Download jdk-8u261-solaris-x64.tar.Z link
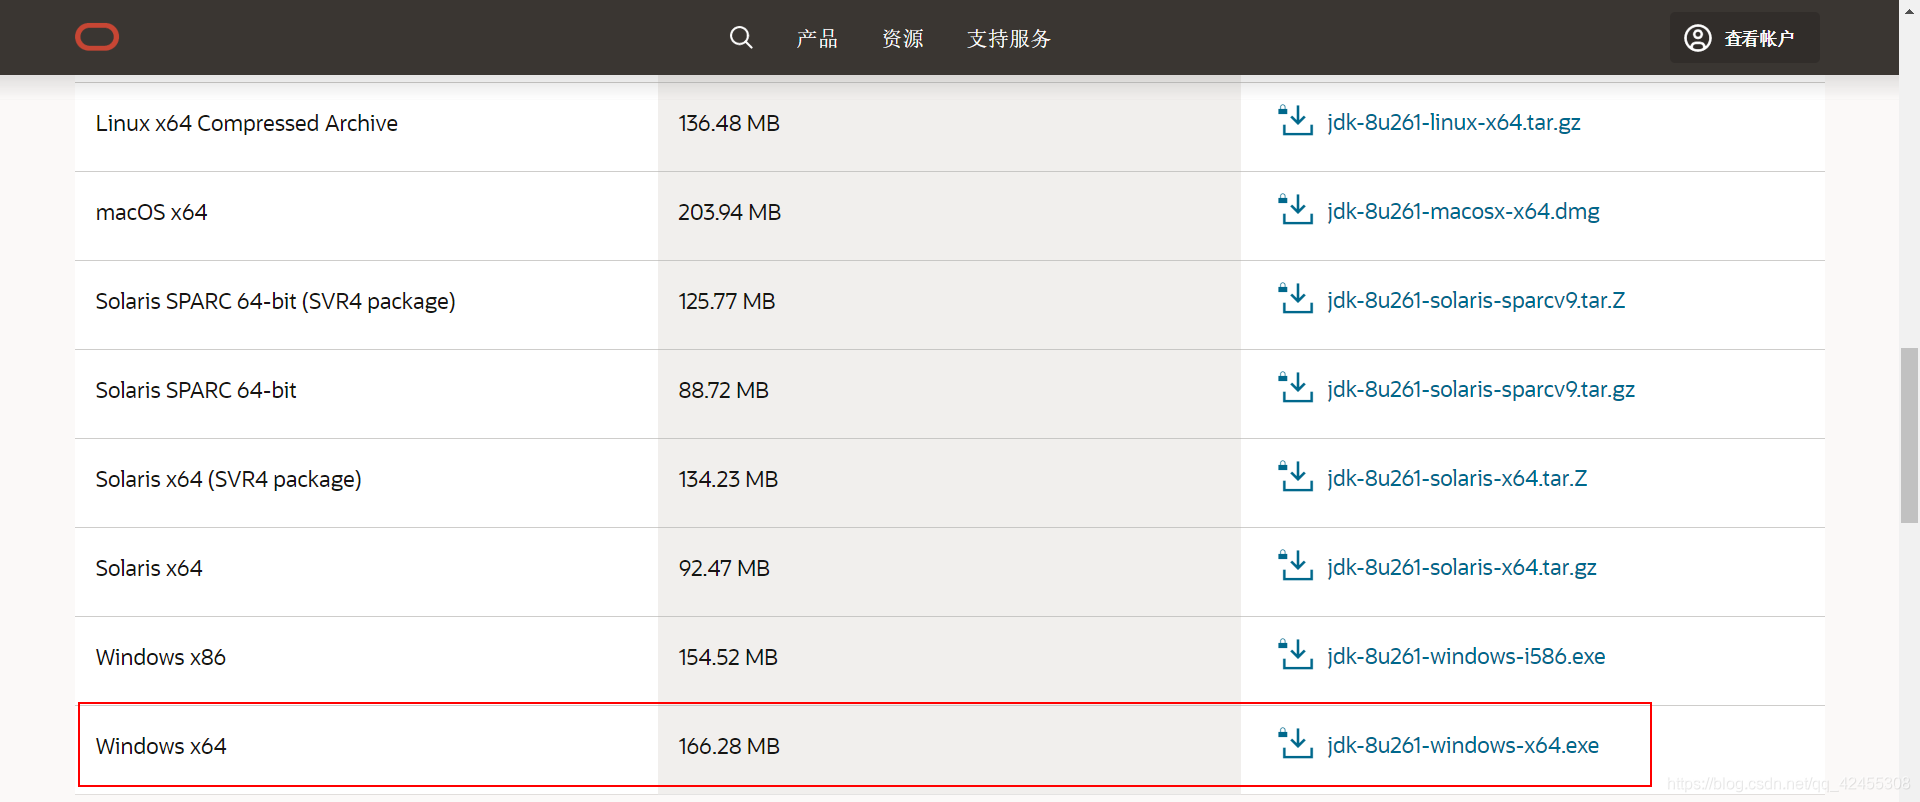 1457,478
